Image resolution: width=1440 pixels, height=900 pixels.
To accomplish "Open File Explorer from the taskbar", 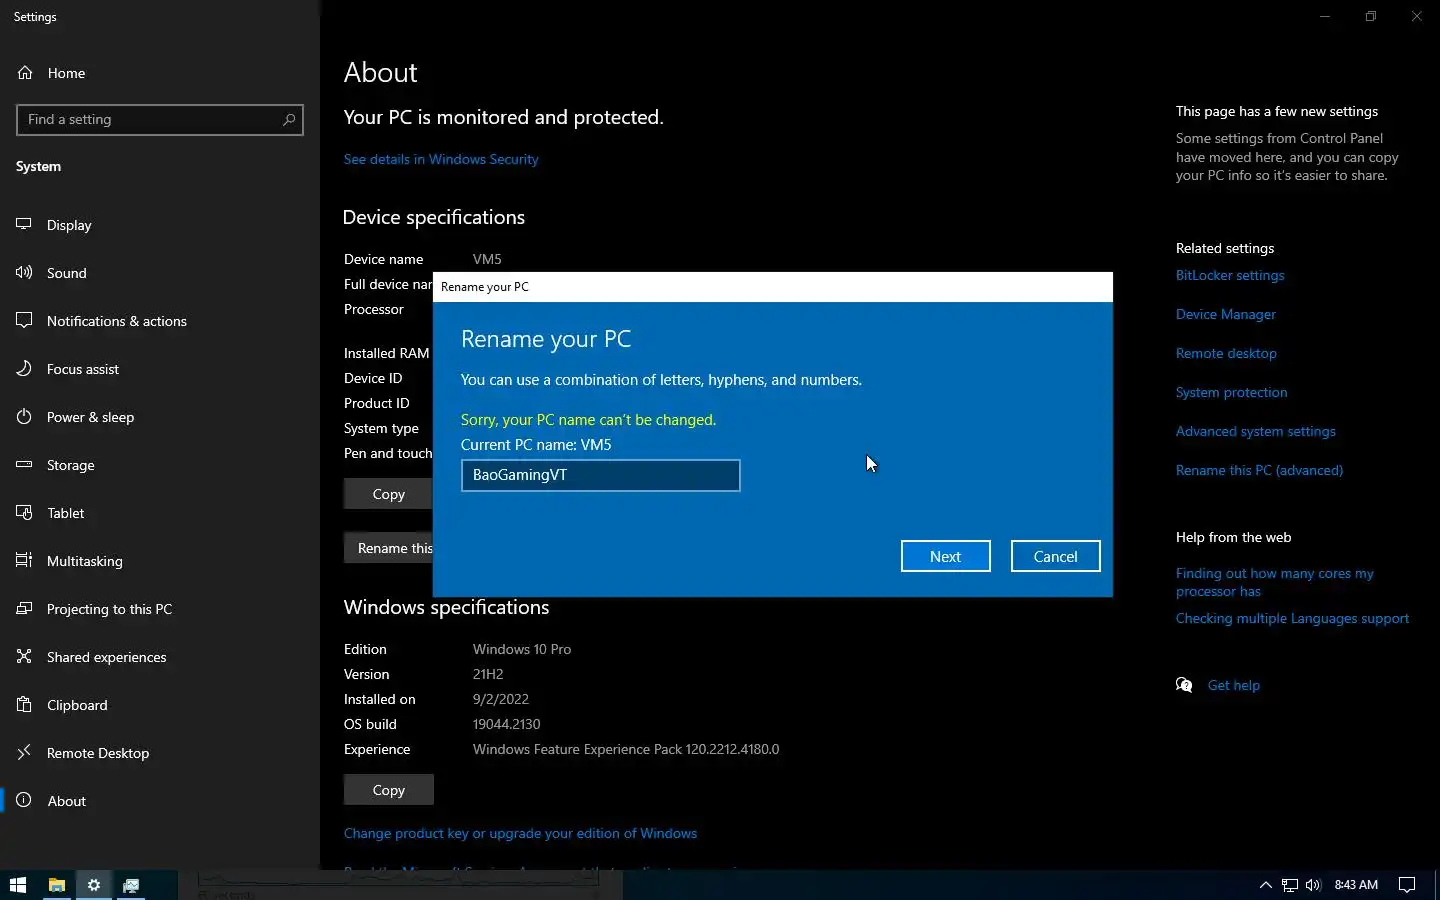I will coord(57,885).
